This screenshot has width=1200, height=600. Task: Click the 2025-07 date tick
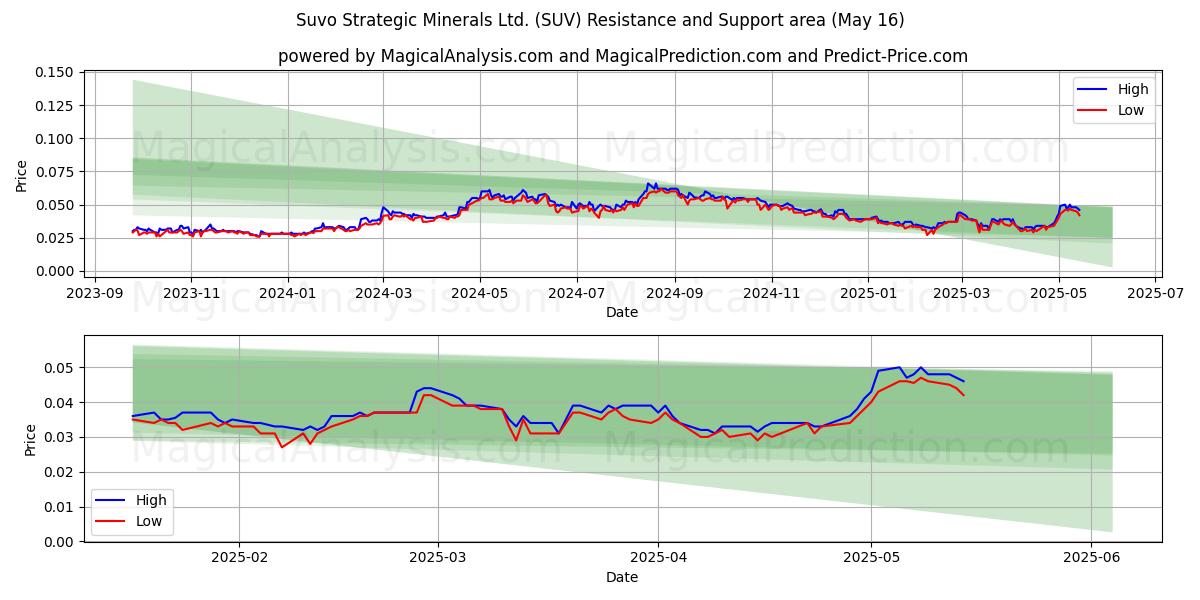tap(1156, 293)
